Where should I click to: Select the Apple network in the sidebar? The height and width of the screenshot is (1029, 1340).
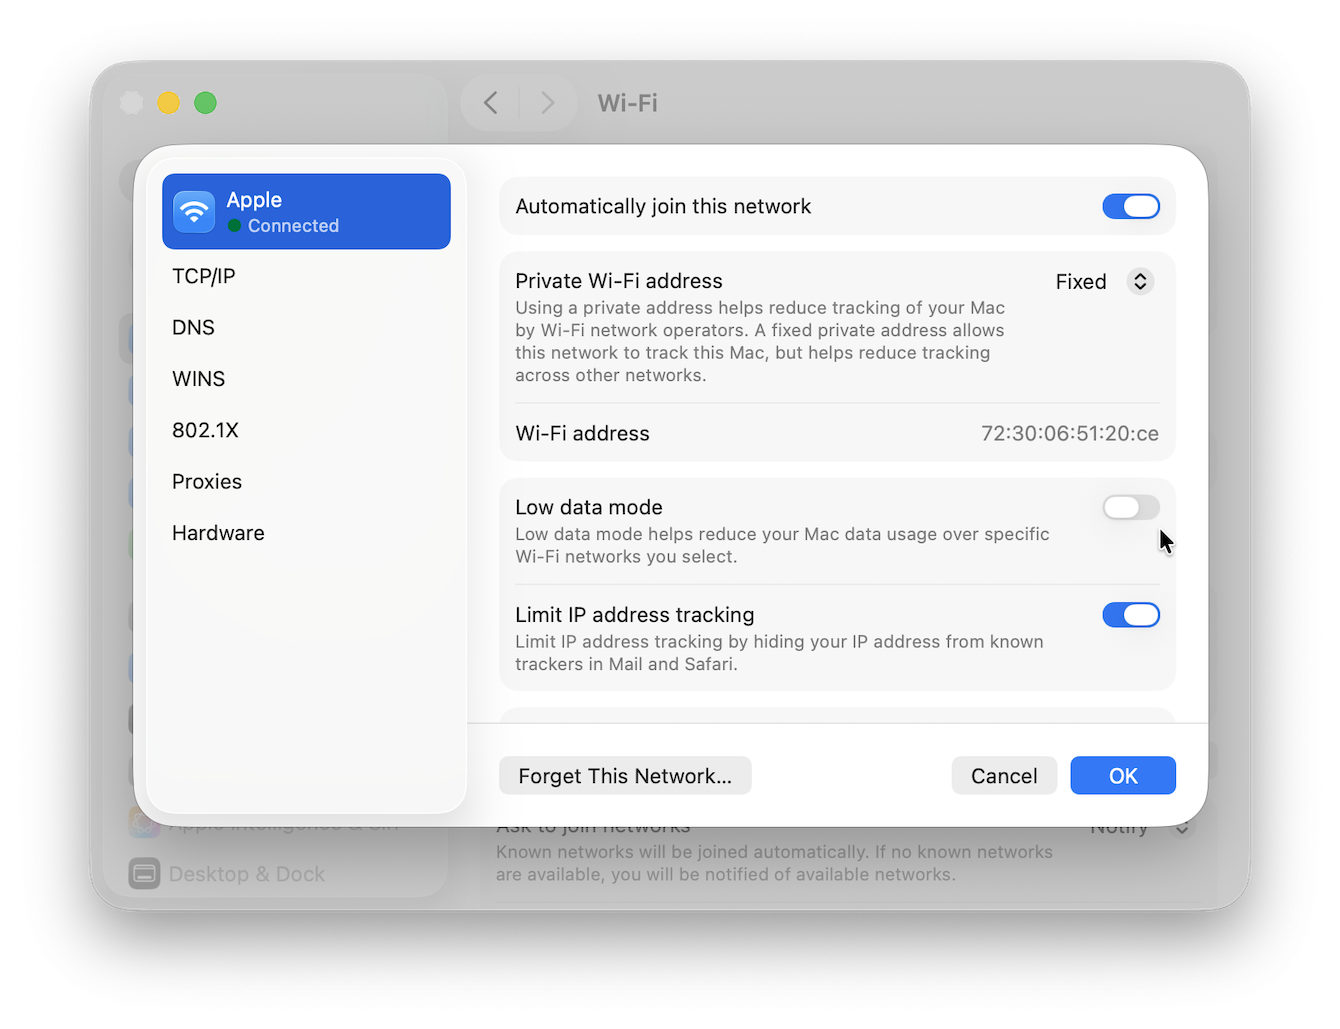(305, 211)
